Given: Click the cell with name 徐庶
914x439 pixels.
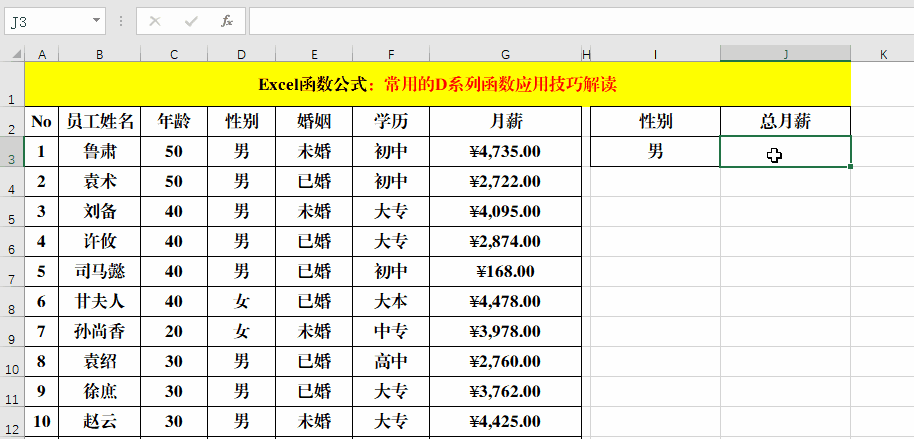Looking at the screenshot, I should [100, 392].
